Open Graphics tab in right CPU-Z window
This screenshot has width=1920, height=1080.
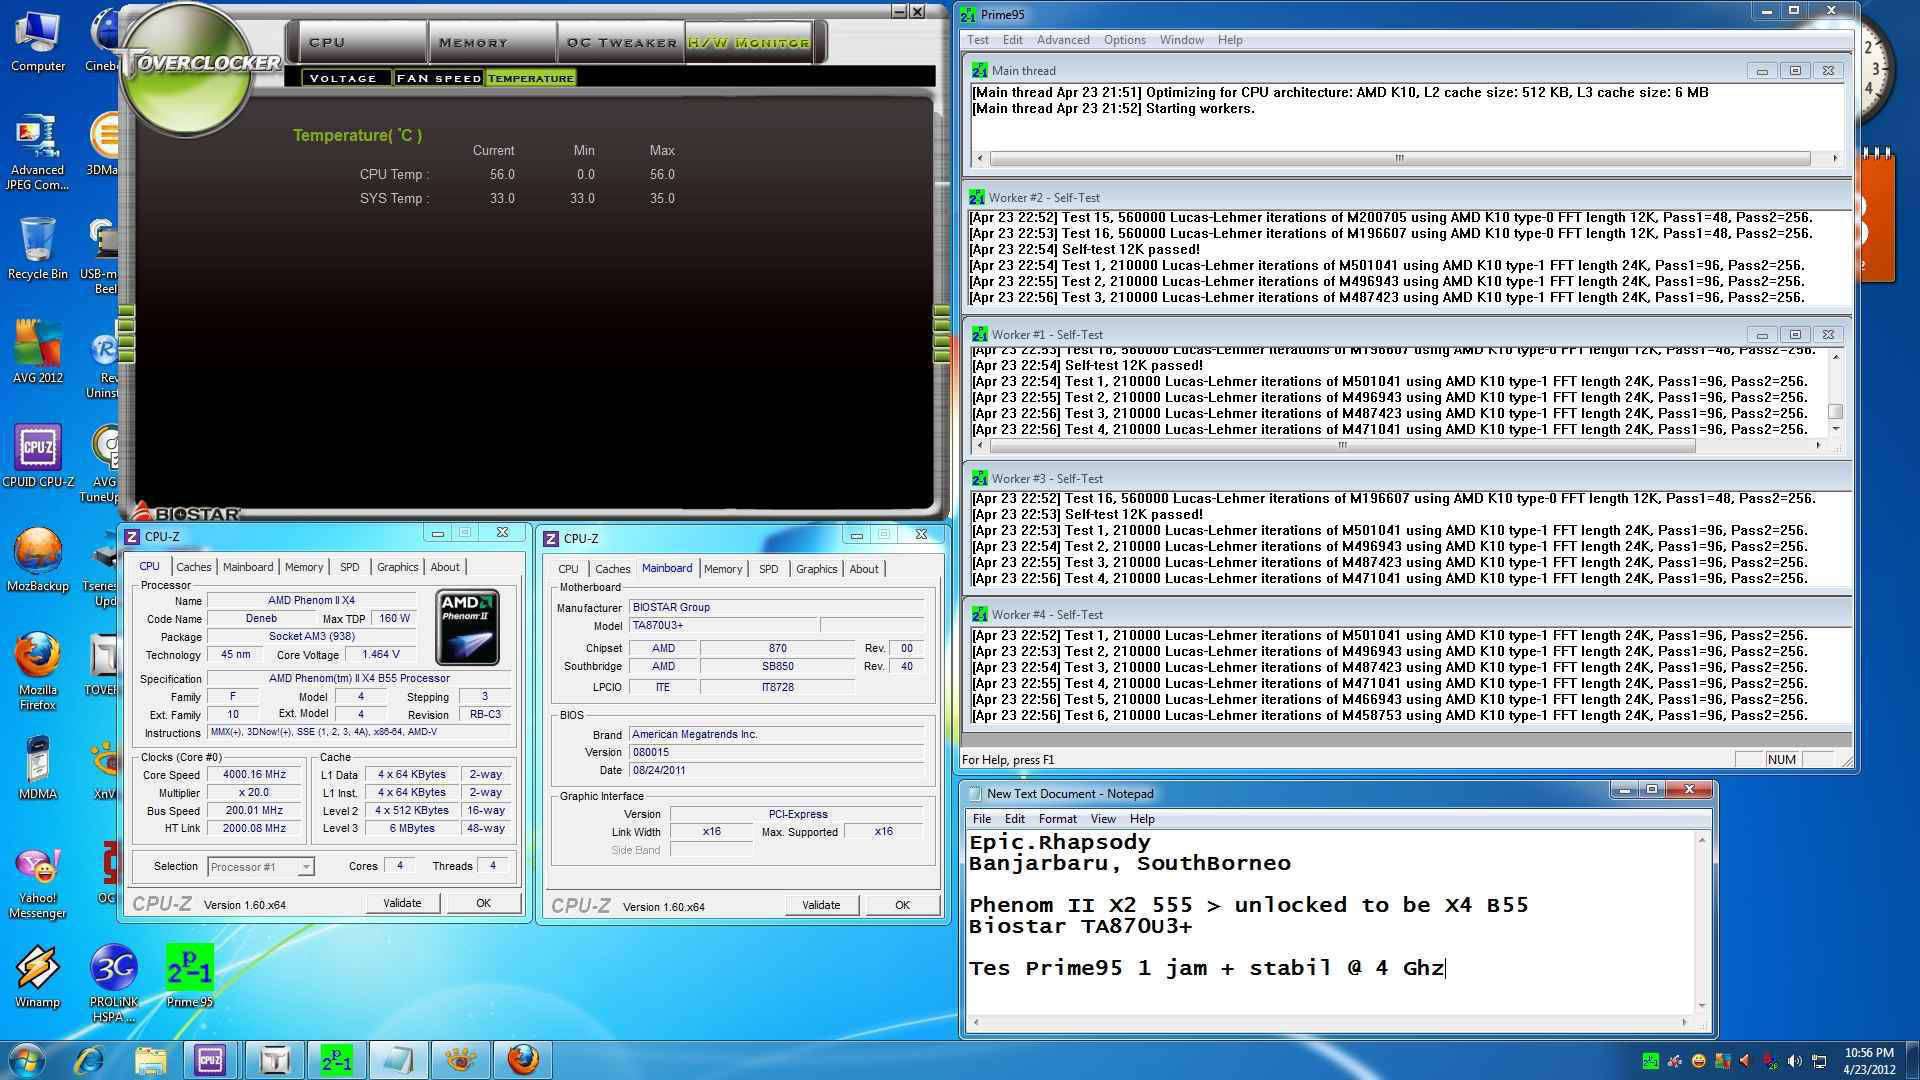(x=816, y=569)
